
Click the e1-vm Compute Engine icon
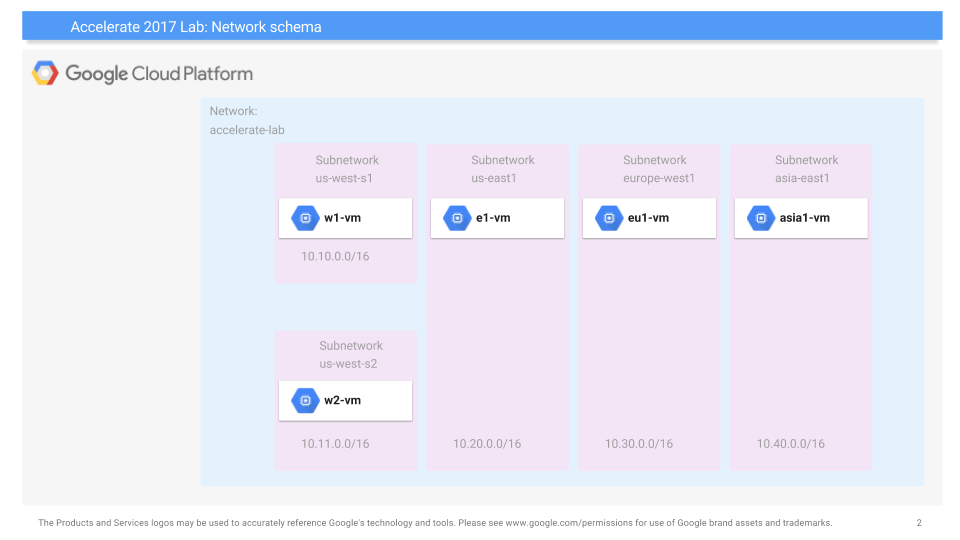(x=457, y=218)
